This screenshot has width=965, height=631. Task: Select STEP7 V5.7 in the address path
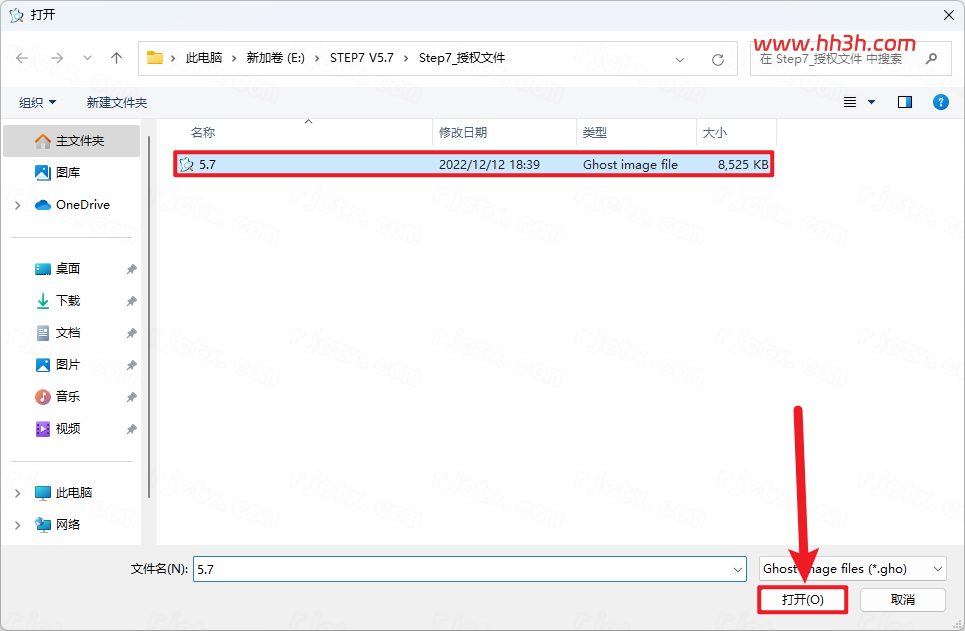361,58
